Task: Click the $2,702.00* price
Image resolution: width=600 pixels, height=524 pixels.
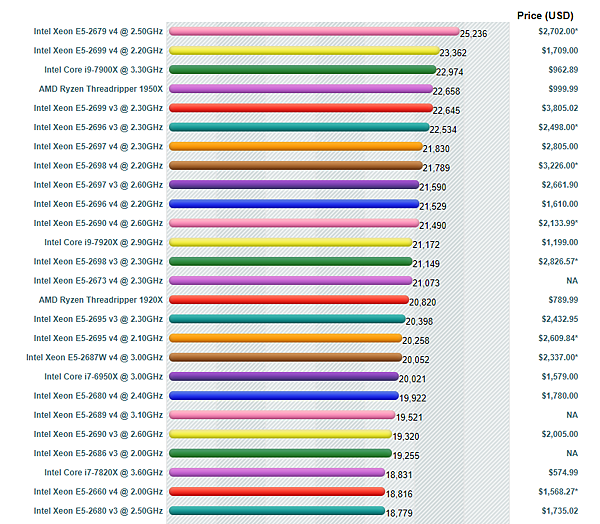Action: click(558, 31)
